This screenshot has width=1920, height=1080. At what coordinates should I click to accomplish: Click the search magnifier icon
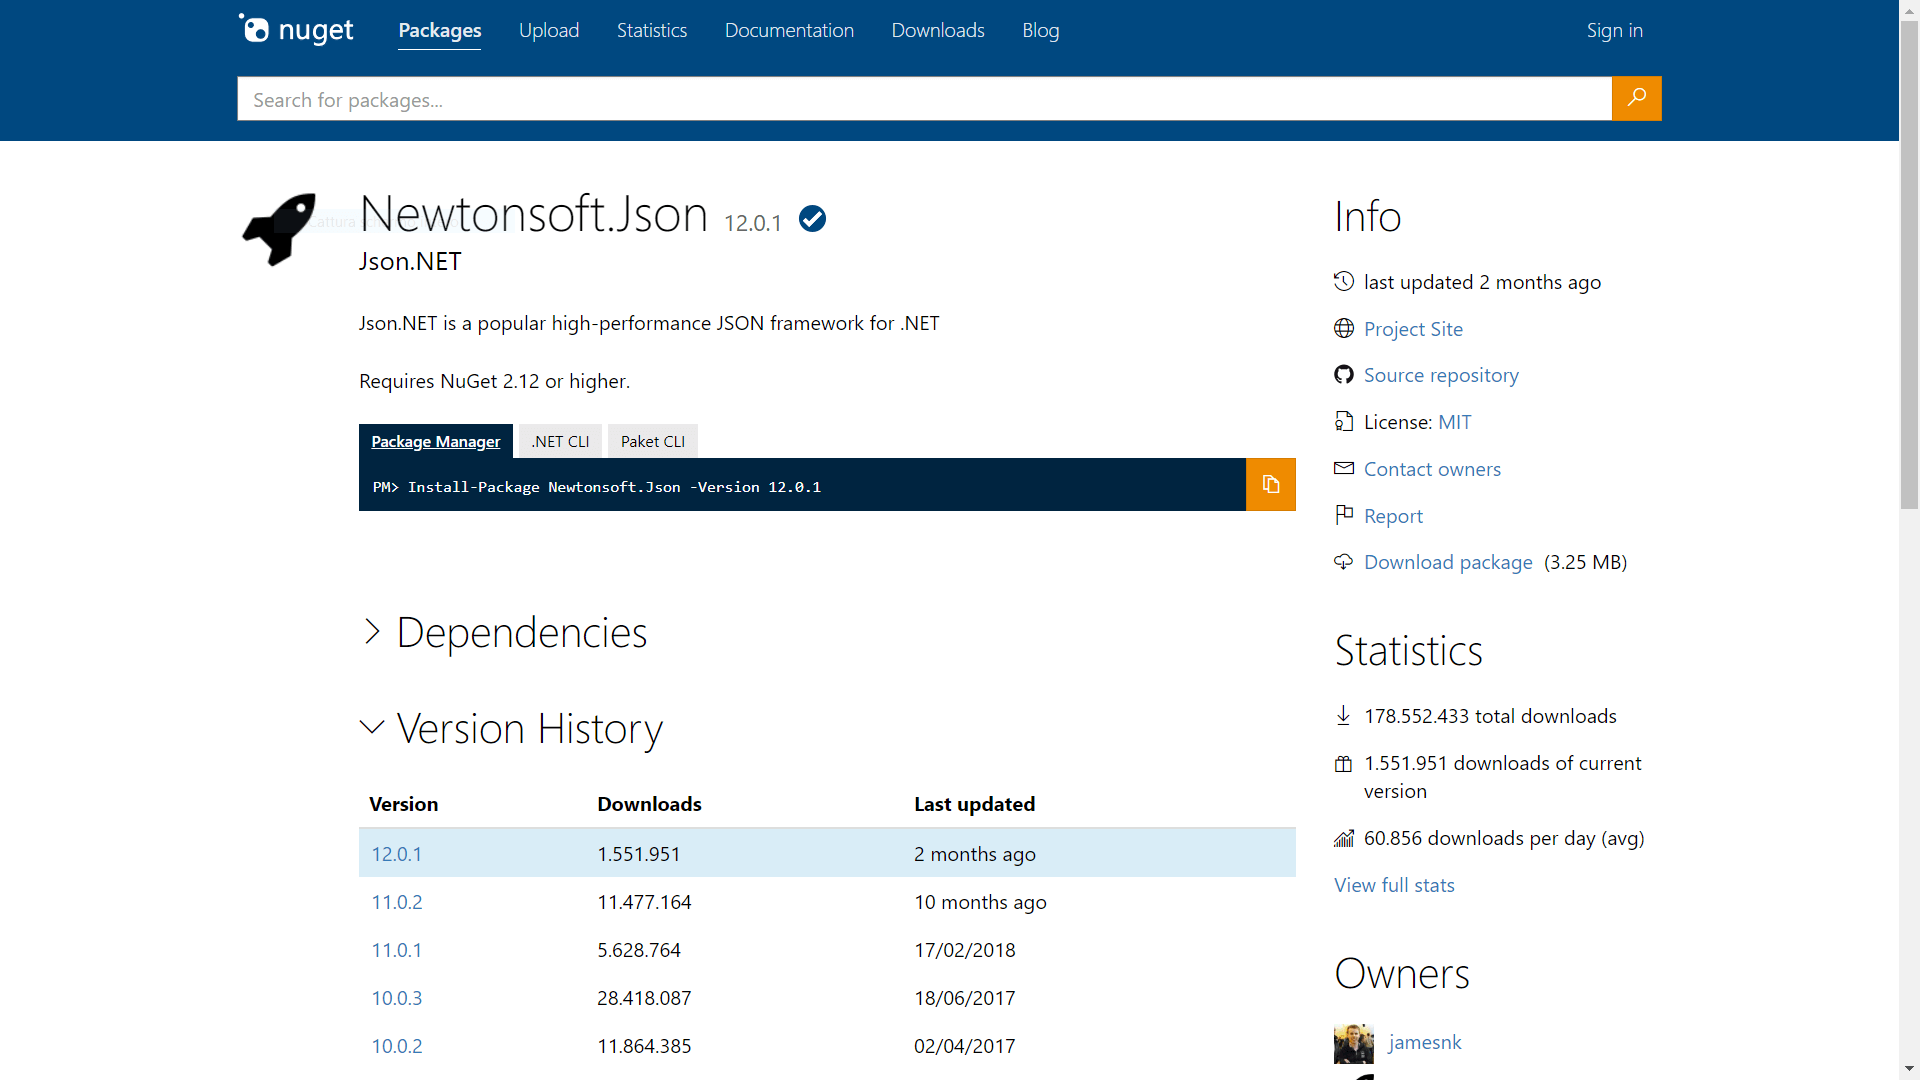pyautogui.click(x=1636, y=98)
